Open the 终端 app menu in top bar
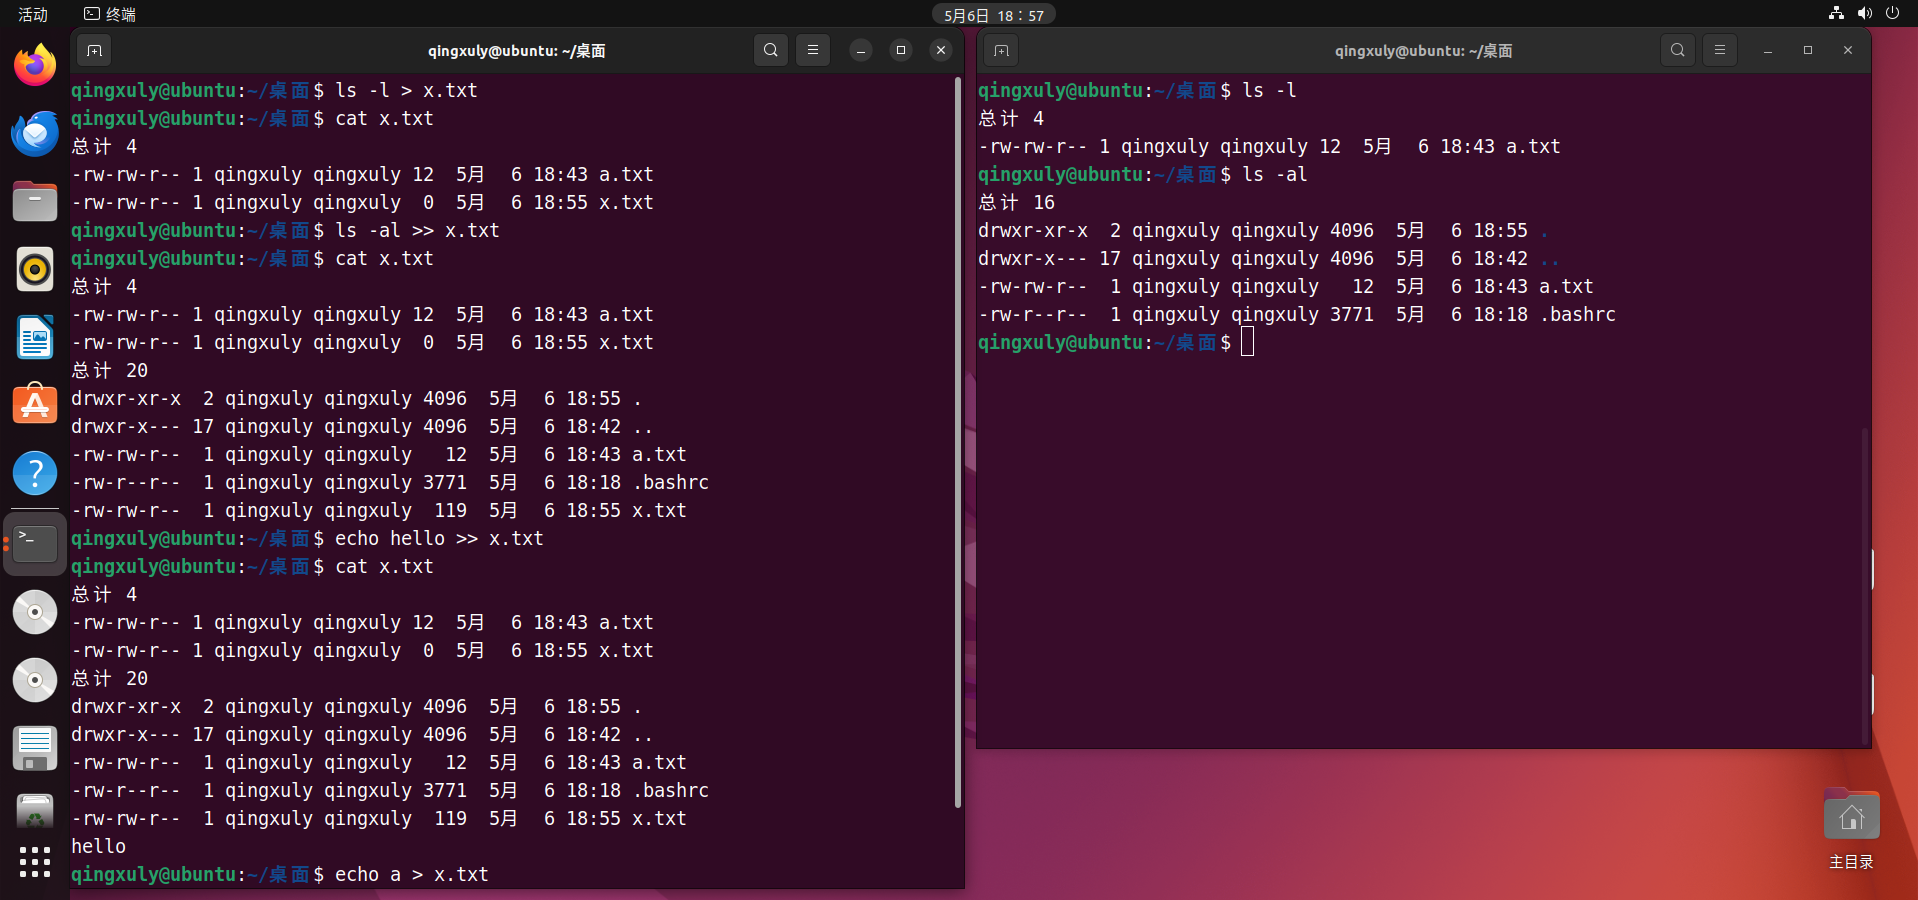Viewport: 1918px width, 900px height. (x=110, y=14)
